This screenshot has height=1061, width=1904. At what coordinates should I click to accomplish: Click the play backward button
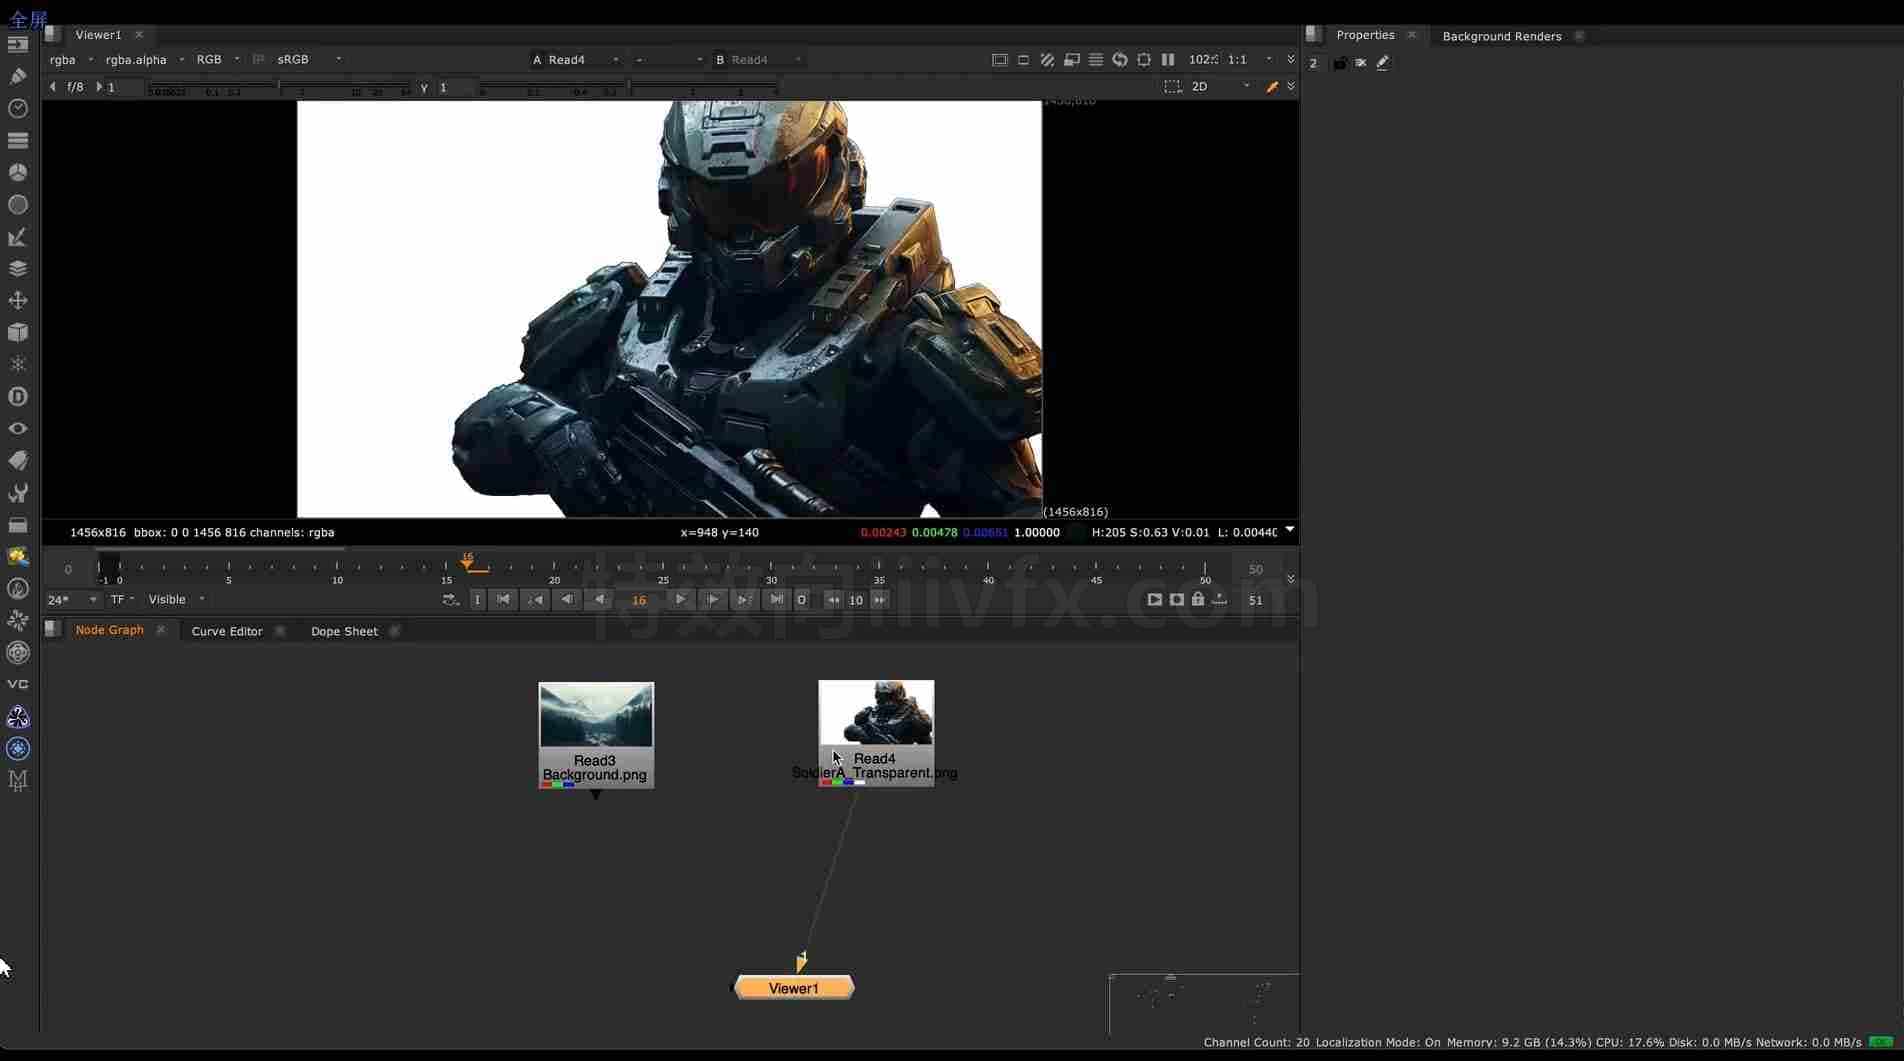click(x=599, y=600)
